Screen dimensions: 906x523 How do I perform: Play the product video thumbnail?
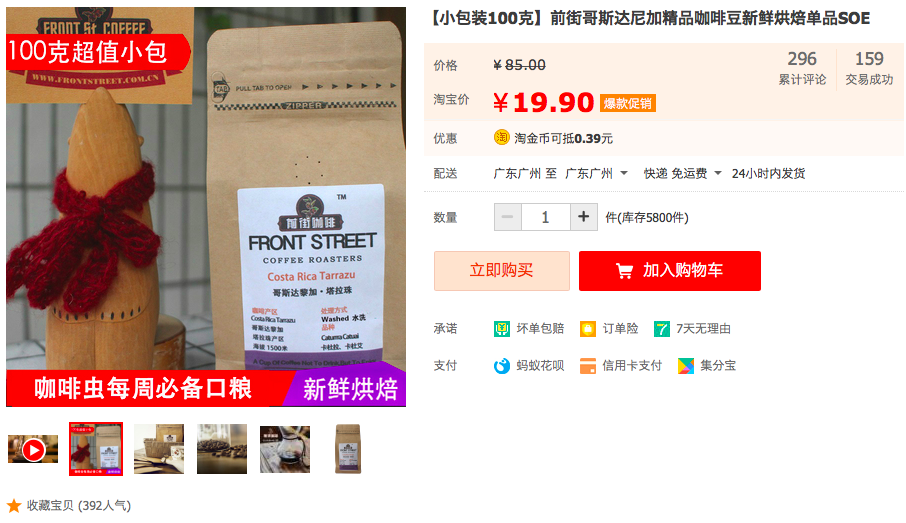coord(33,449)
